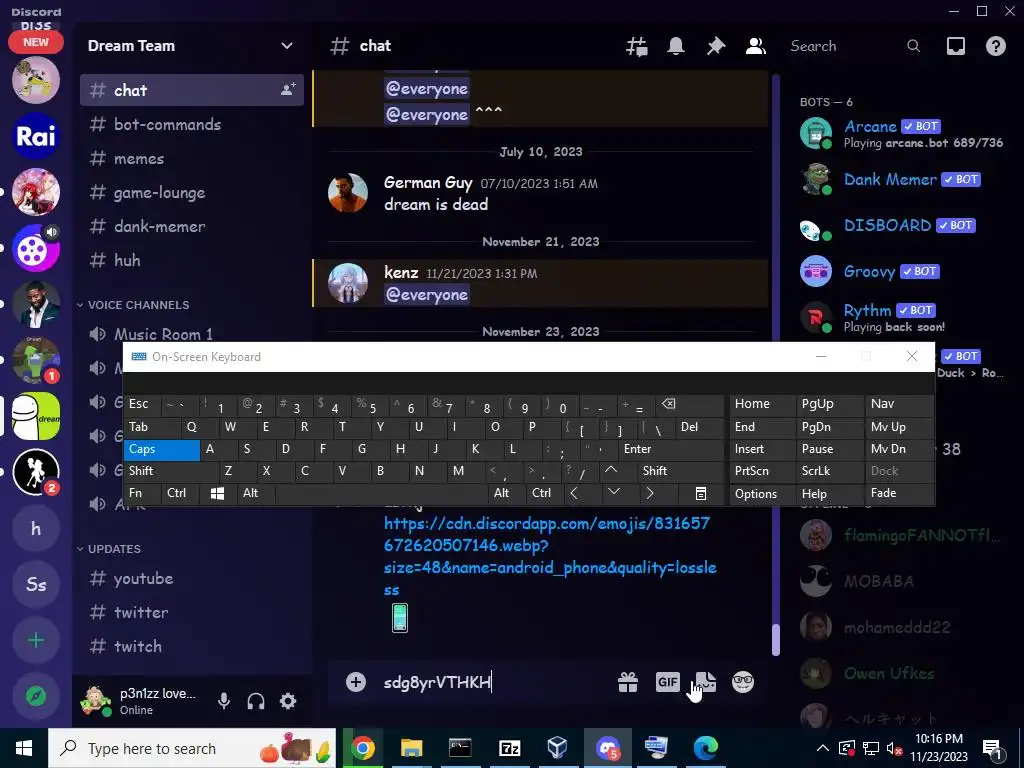Open the Threads icon in channel header
This screenshot has width=1024, height=768.
click(x=637, y=46)
